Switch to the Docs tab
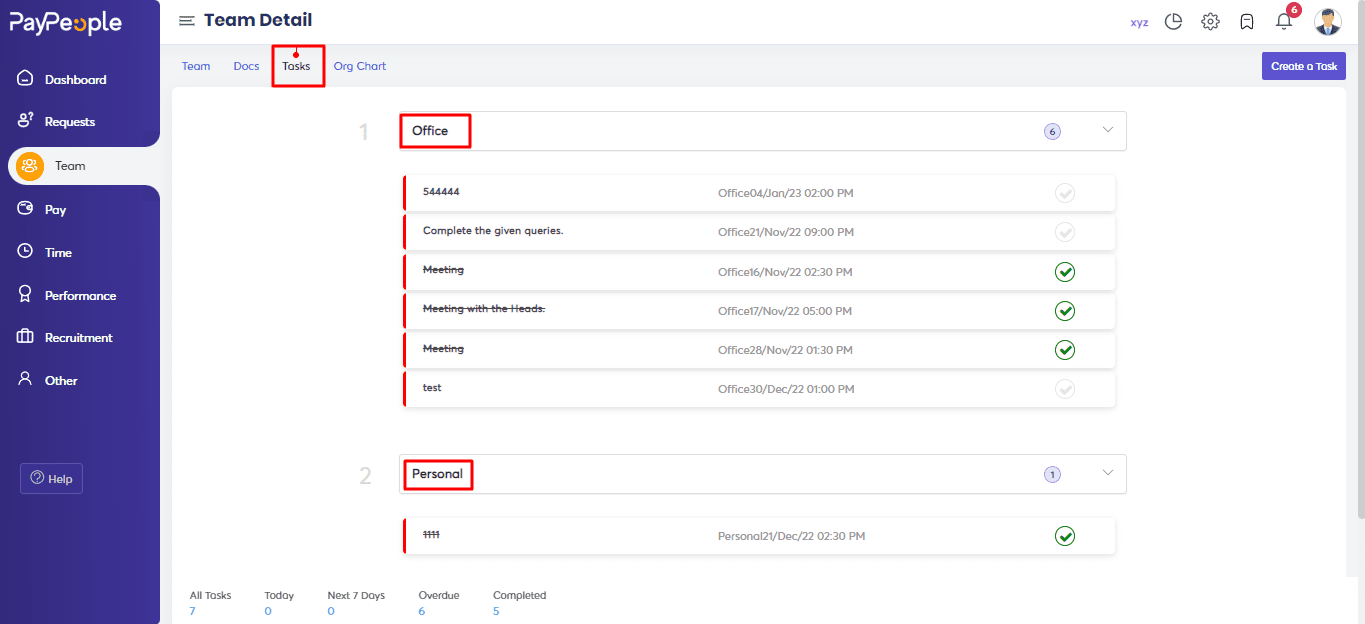This screenshot has width=1365, height=624. [x=246, y=66]
